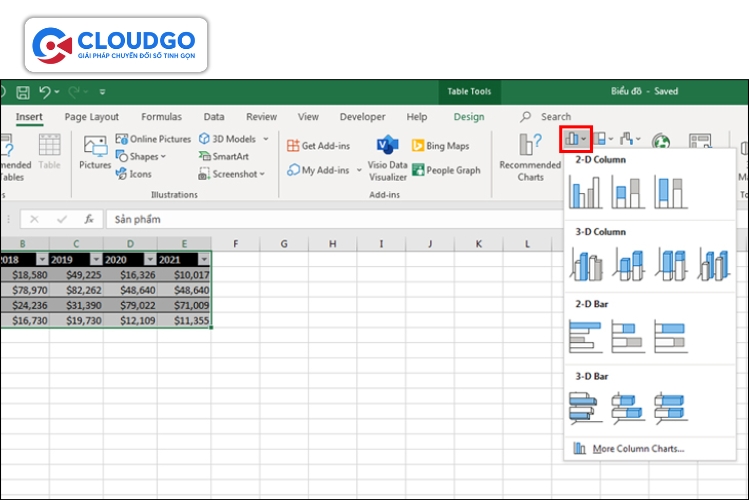Image resolution: width=750 pixels, height=500 pixels.
Task: Click the Recommended Charts button
Action: pos(530,158)
